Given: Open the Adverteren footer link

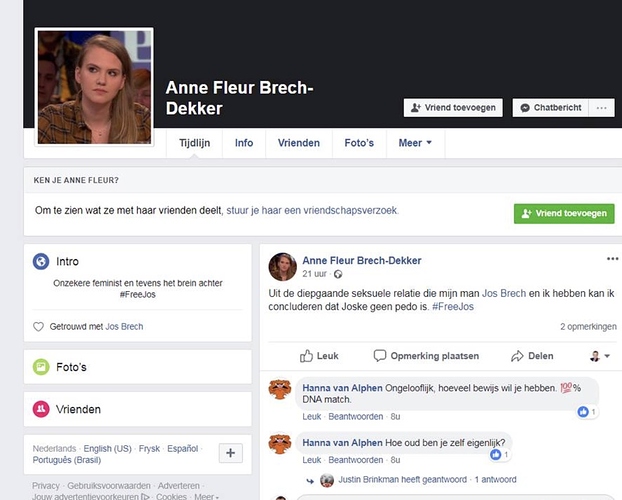Looking at the screenshot, I should click(x=179, y=486).
